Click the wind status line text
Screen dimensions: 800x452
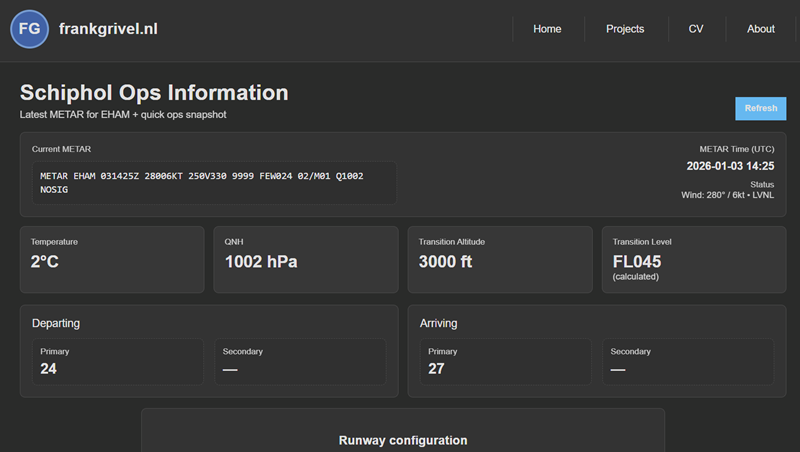(727, 194)
